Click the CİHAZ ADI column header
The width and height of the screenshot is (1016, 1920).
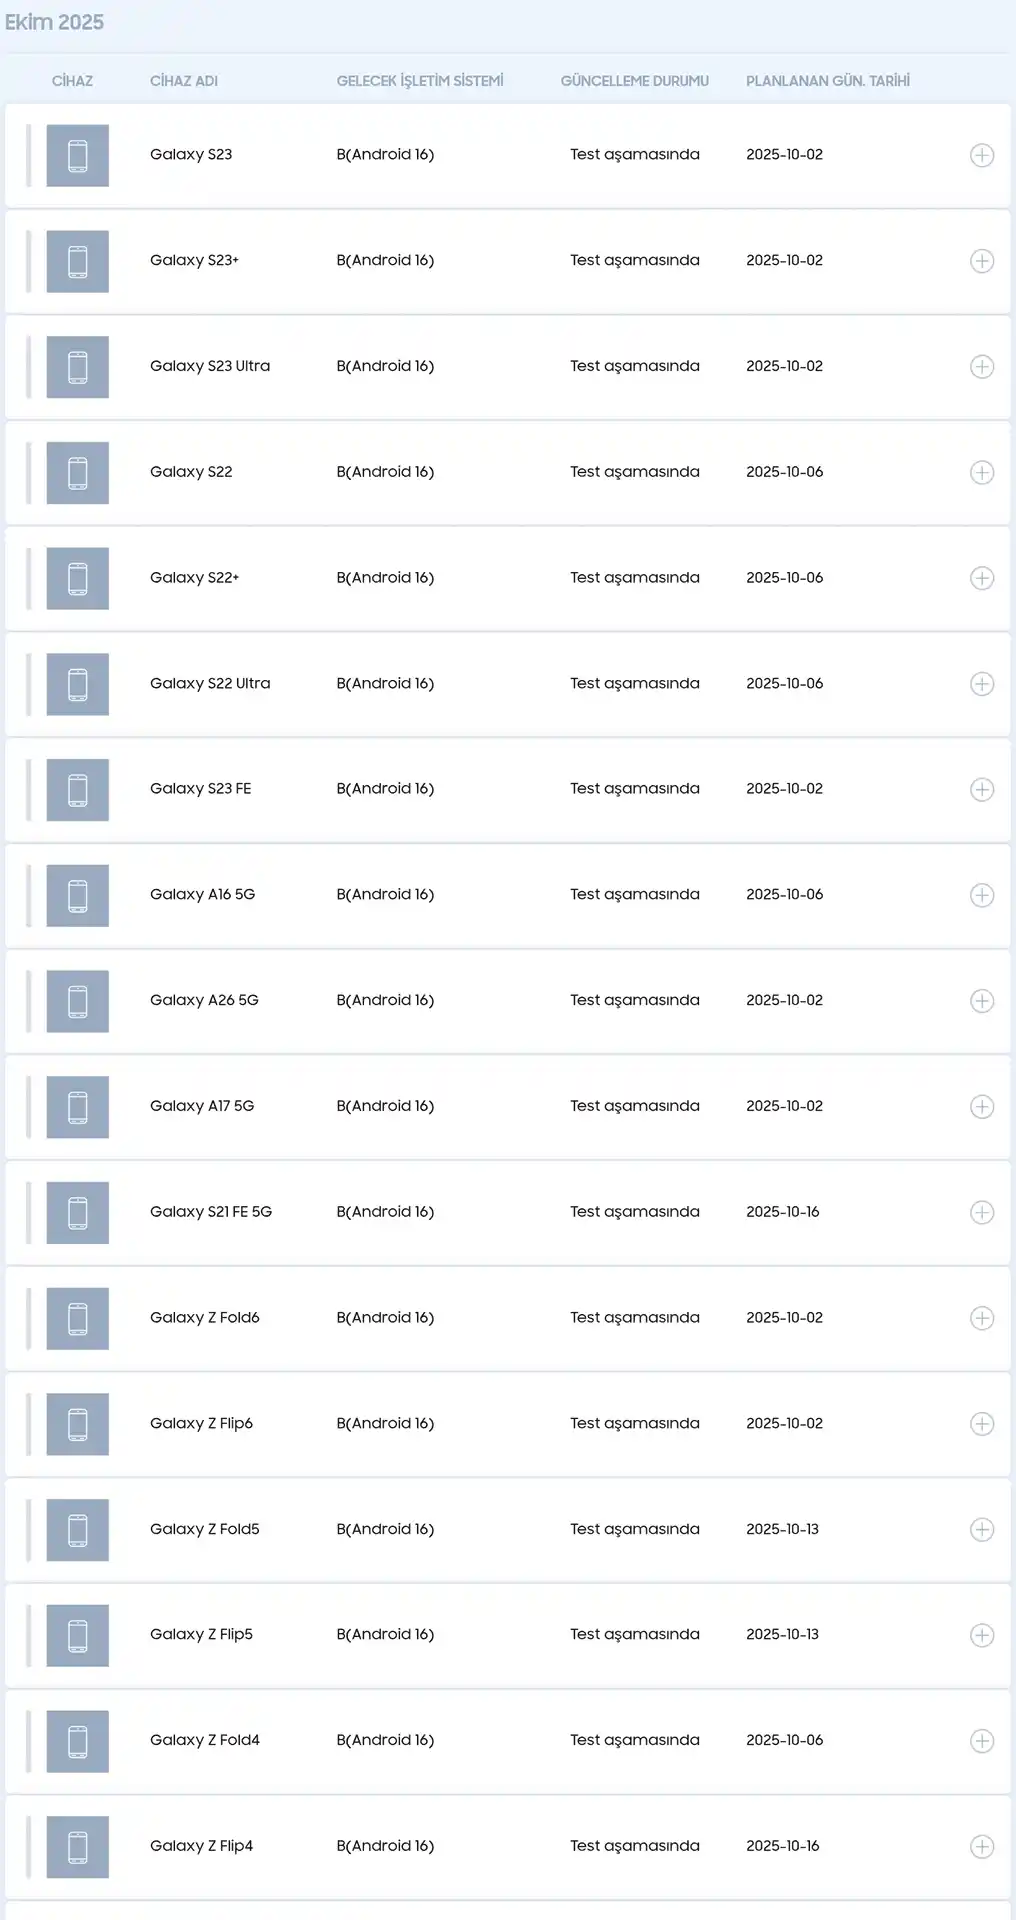(x=184, y=81)
